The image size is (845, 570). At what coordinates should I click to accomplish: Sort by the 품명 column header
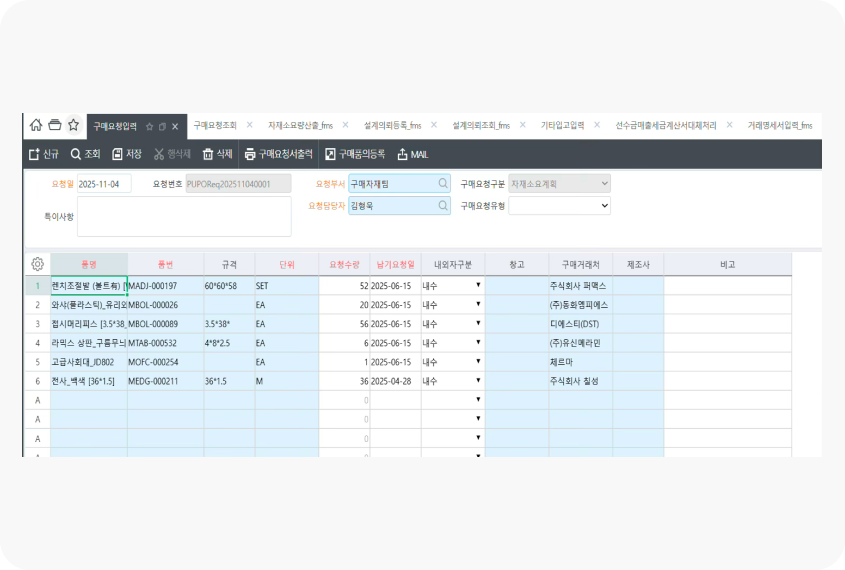point(89,264)
